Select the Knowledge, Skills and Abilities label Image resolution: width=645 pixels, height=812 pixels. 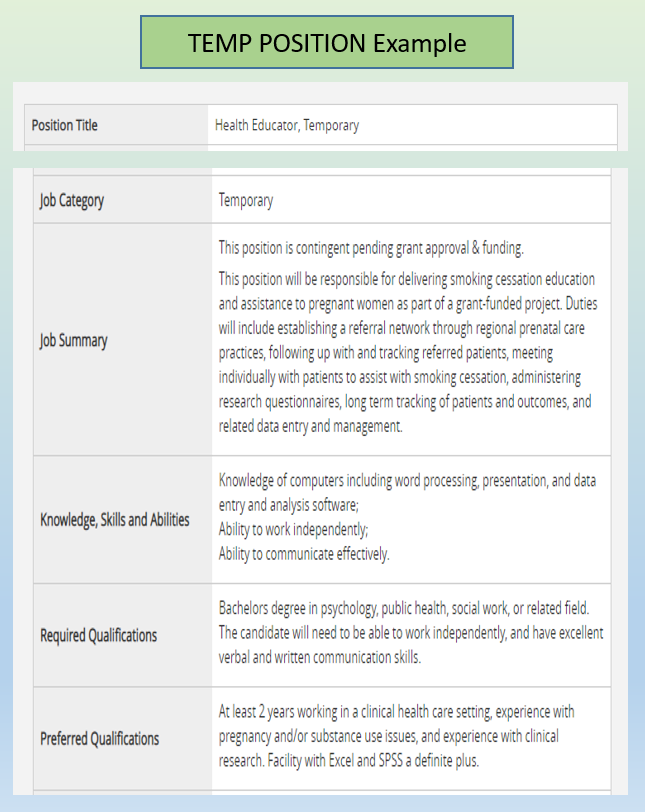[115, 519]
